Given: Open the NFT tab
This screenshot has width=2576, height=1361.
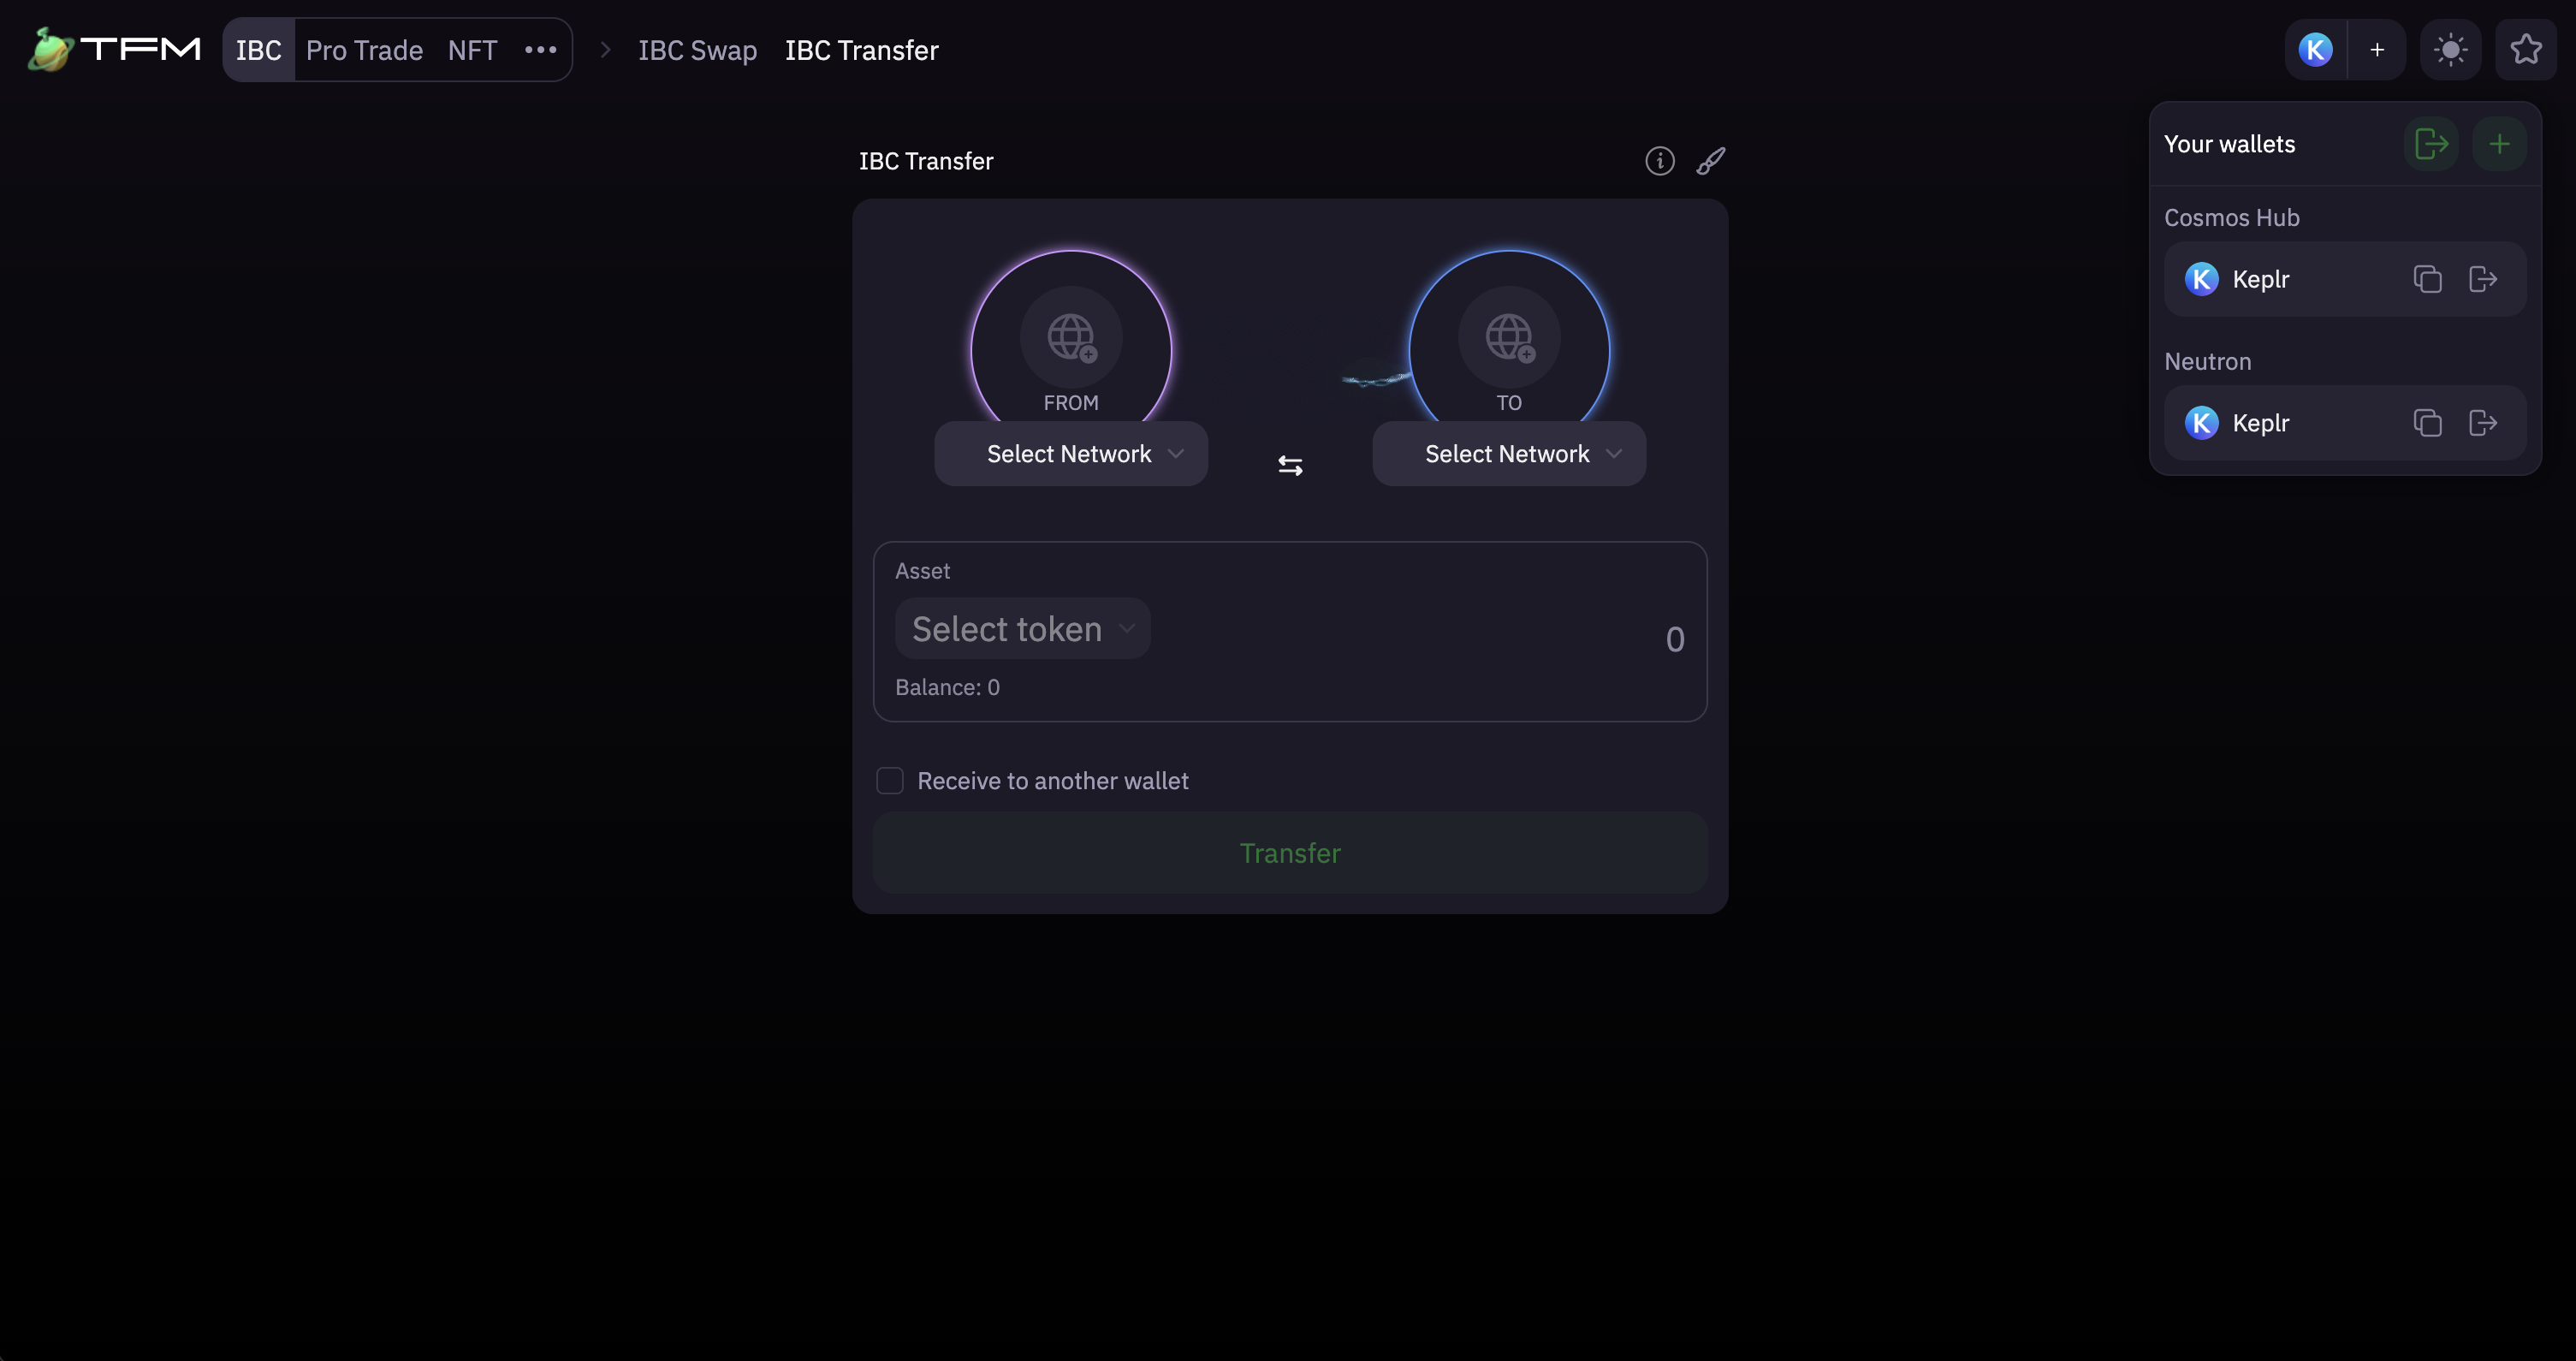Looking at the screenshot, I should coord(472,50).
